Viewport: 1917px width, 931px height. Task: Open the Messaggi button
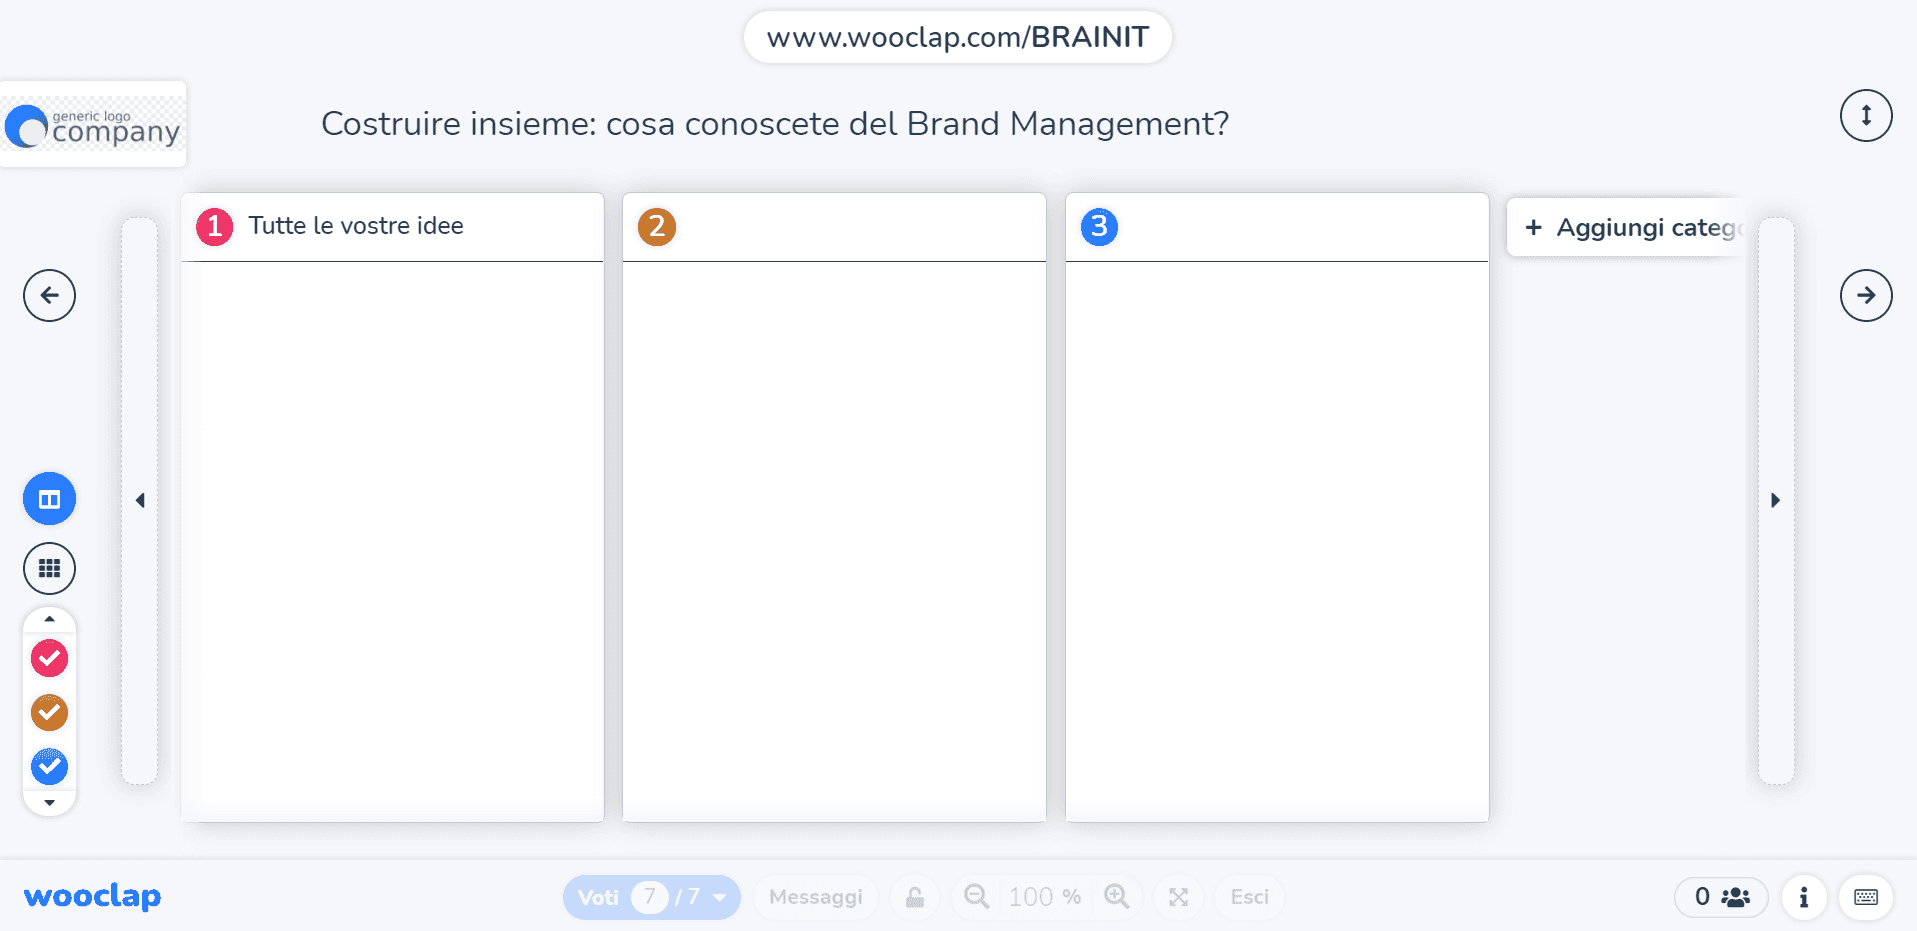click(x=816, y=897)
